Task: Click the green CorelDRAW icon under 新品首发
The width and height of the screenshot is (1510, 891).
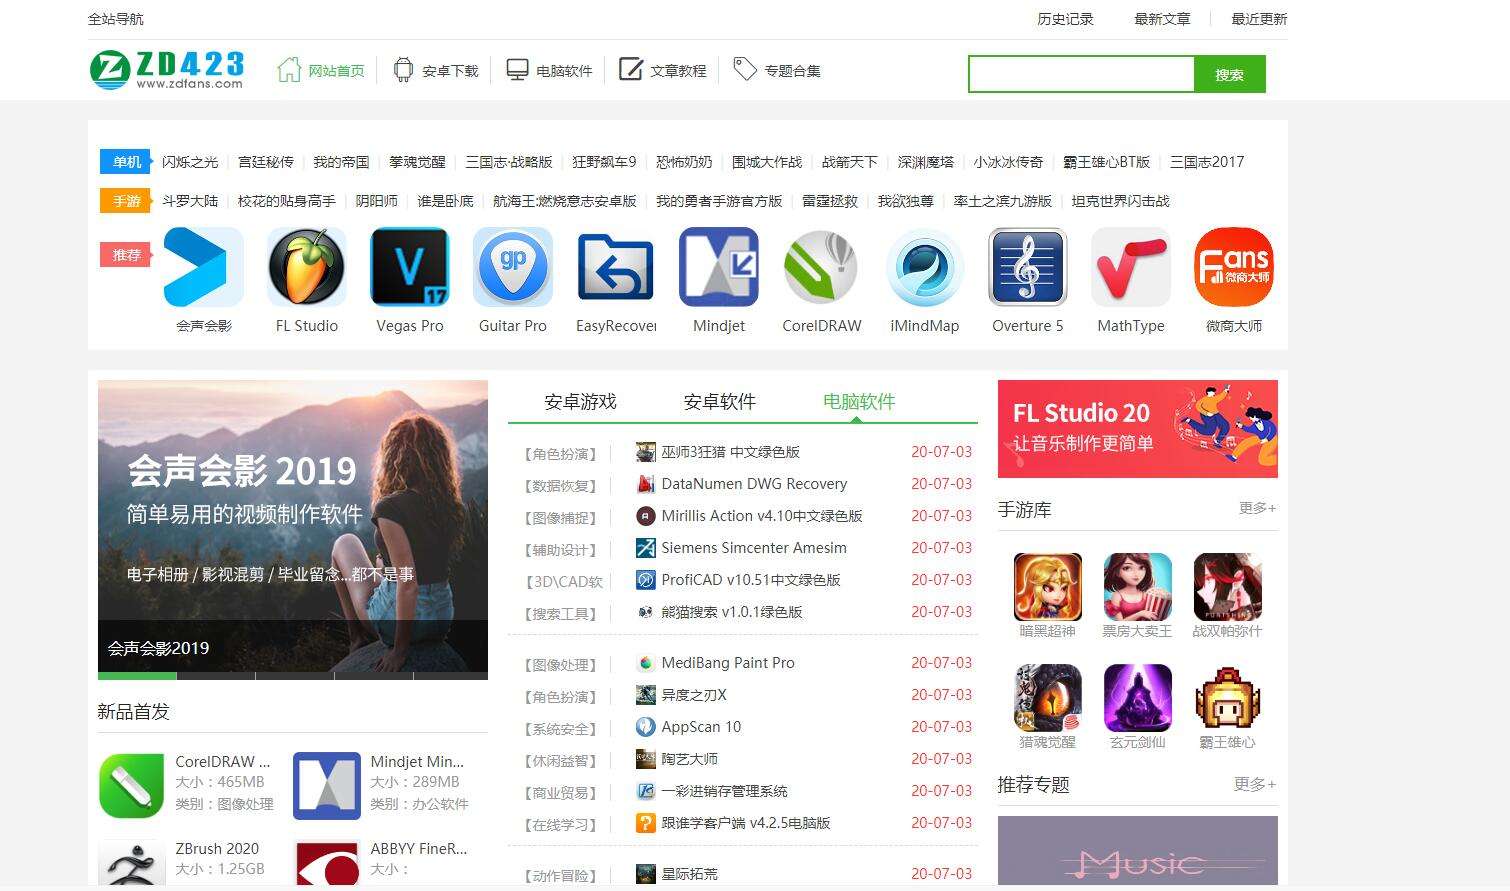Action: (x=131, y=786)
